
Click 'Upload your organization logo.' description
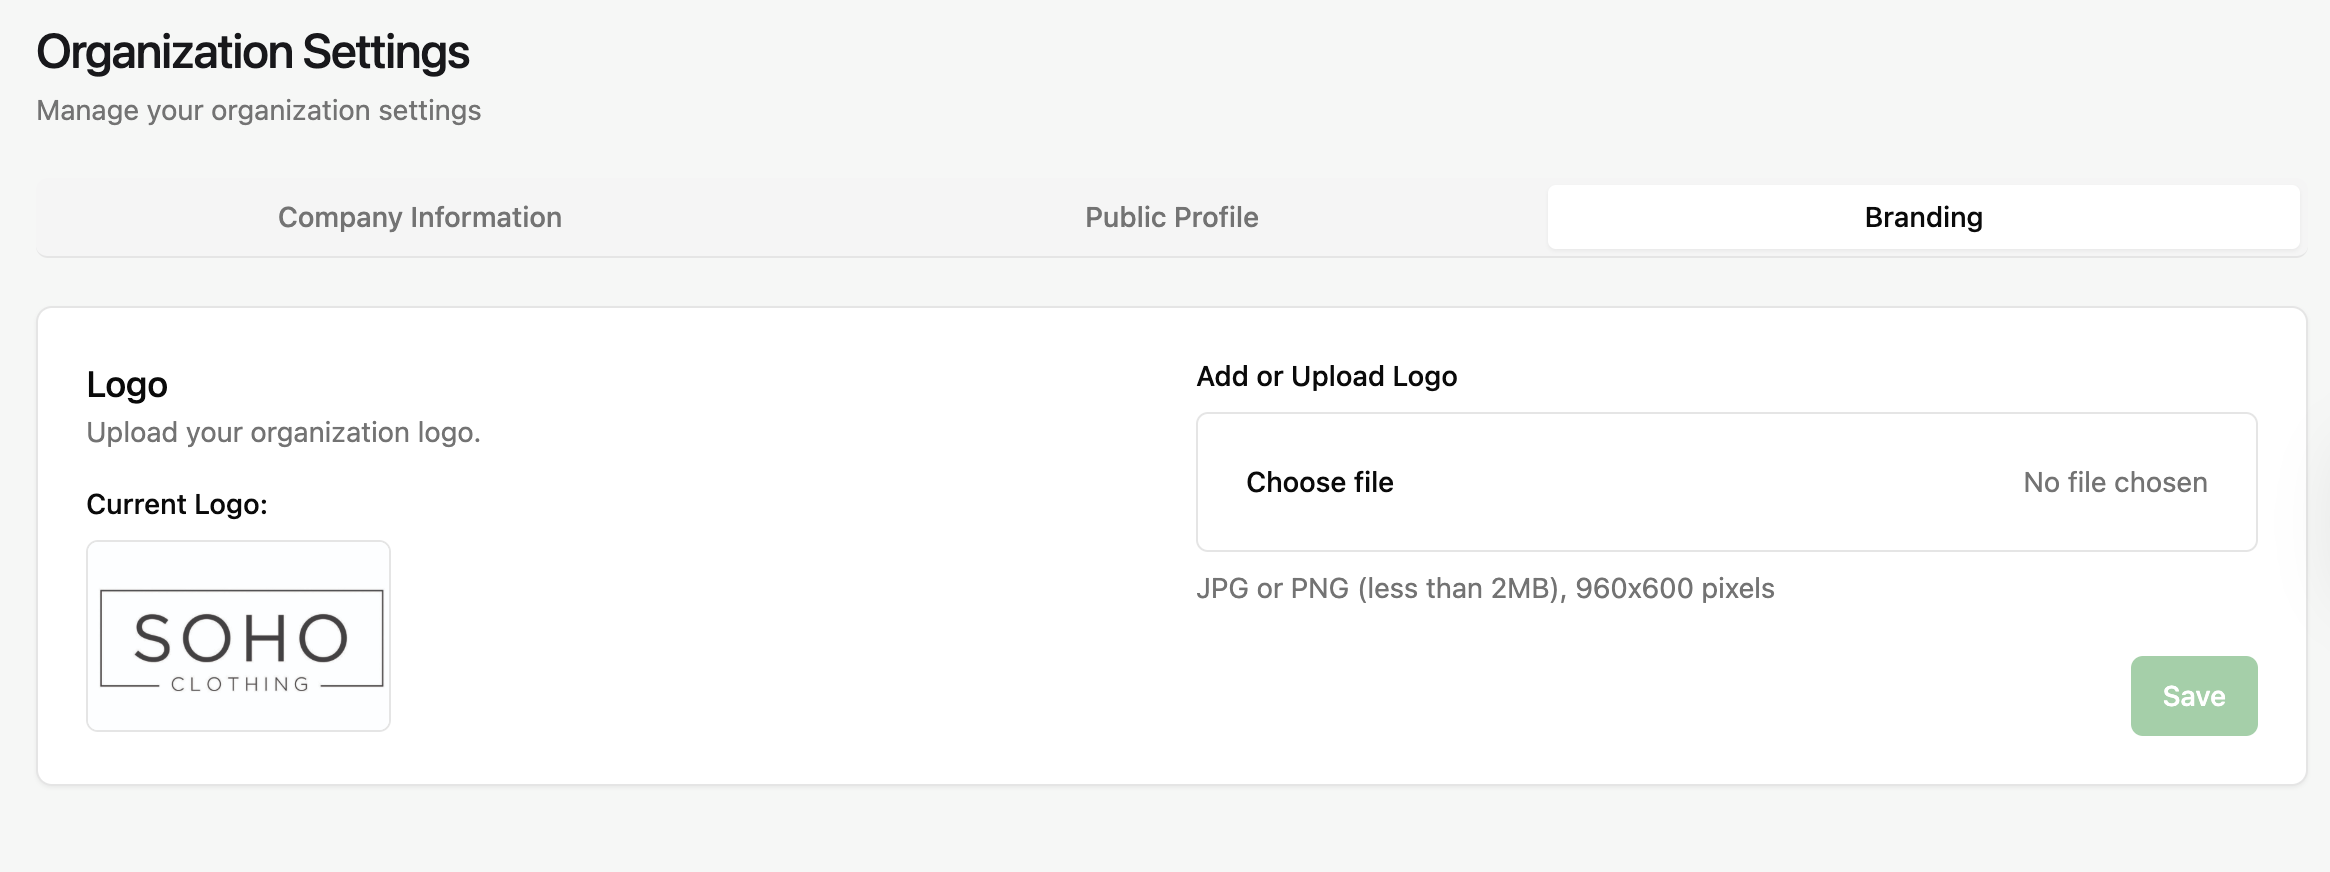(x=283, y=432)
